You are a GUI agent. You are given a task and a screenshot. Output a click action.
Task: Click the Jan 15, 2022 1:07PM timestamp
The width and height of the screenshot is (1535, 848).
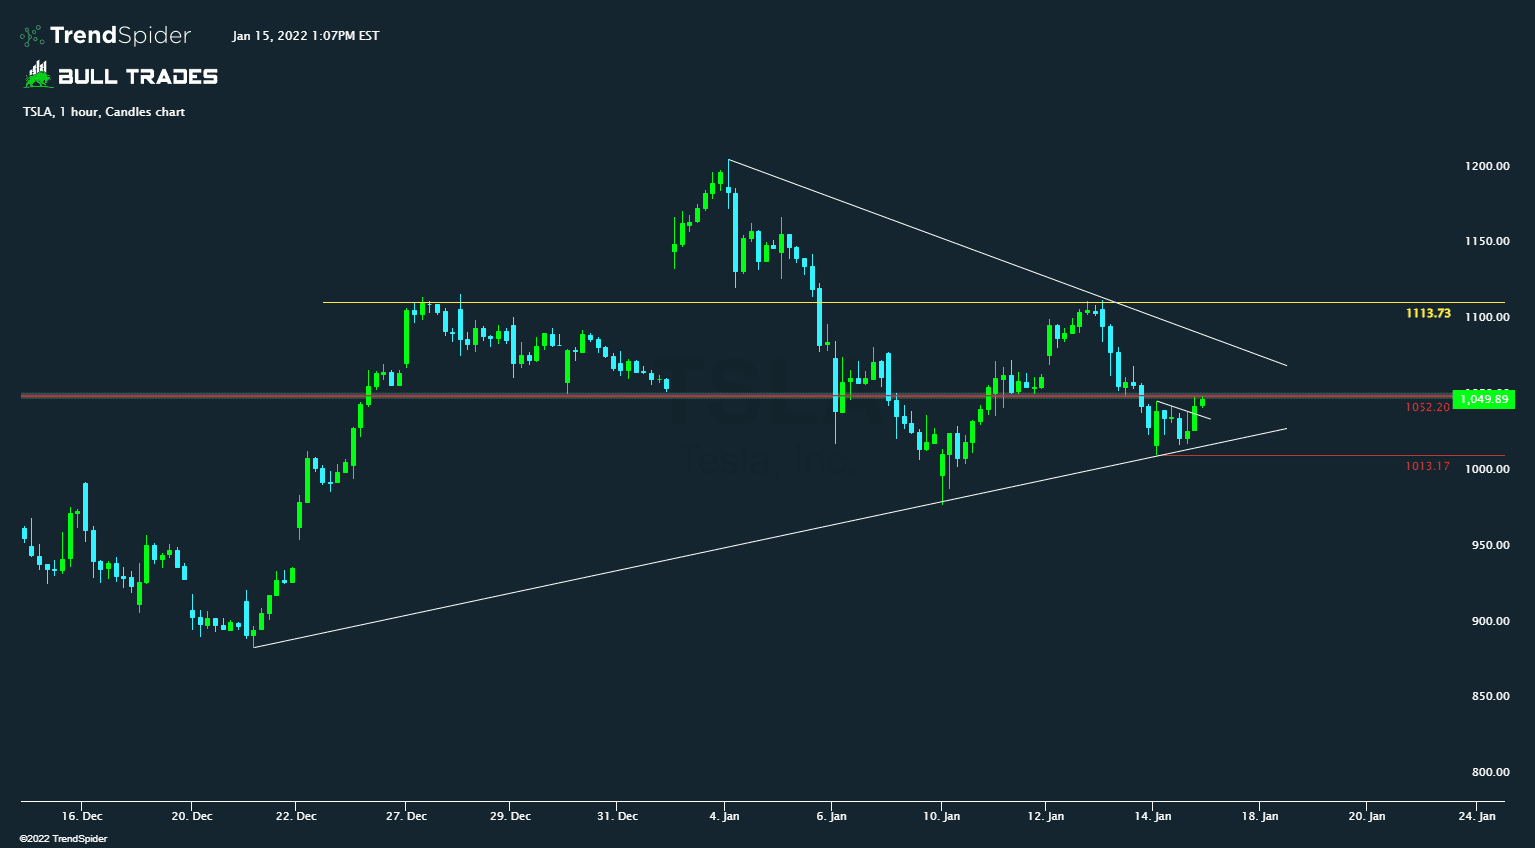point(305,35)
